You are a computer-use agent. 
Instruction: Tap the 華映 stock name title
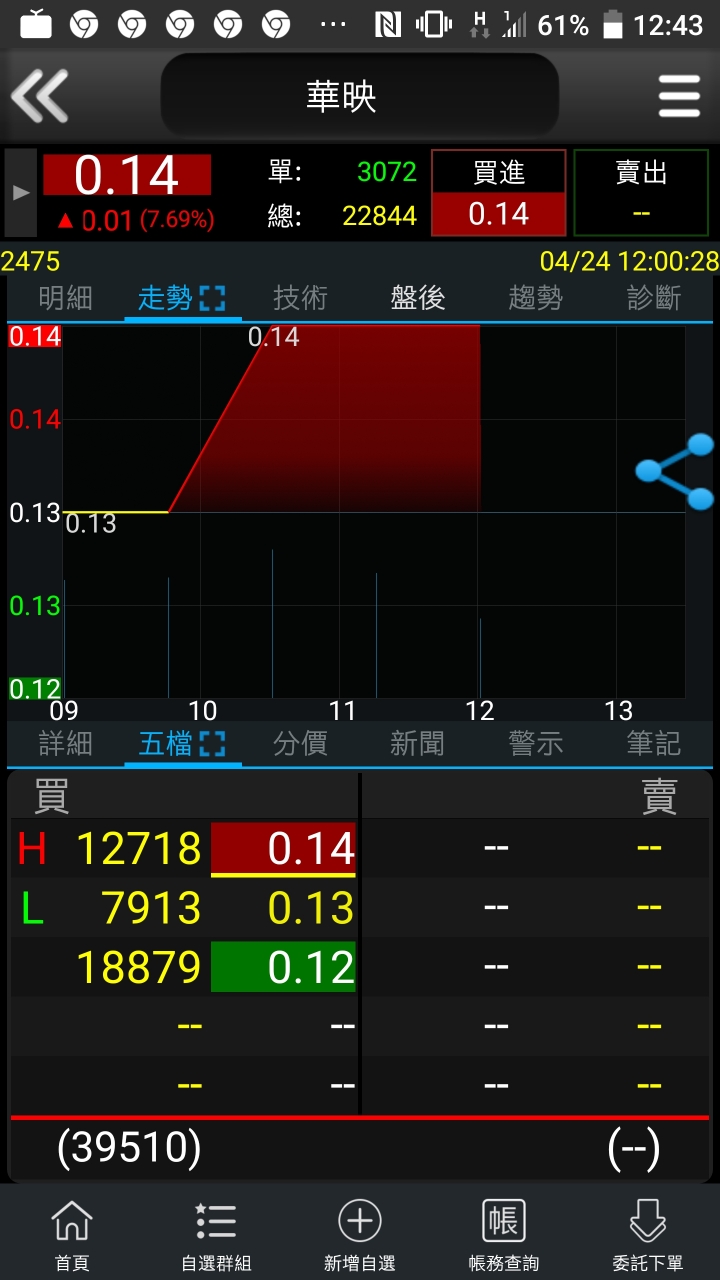coord(341,97)
